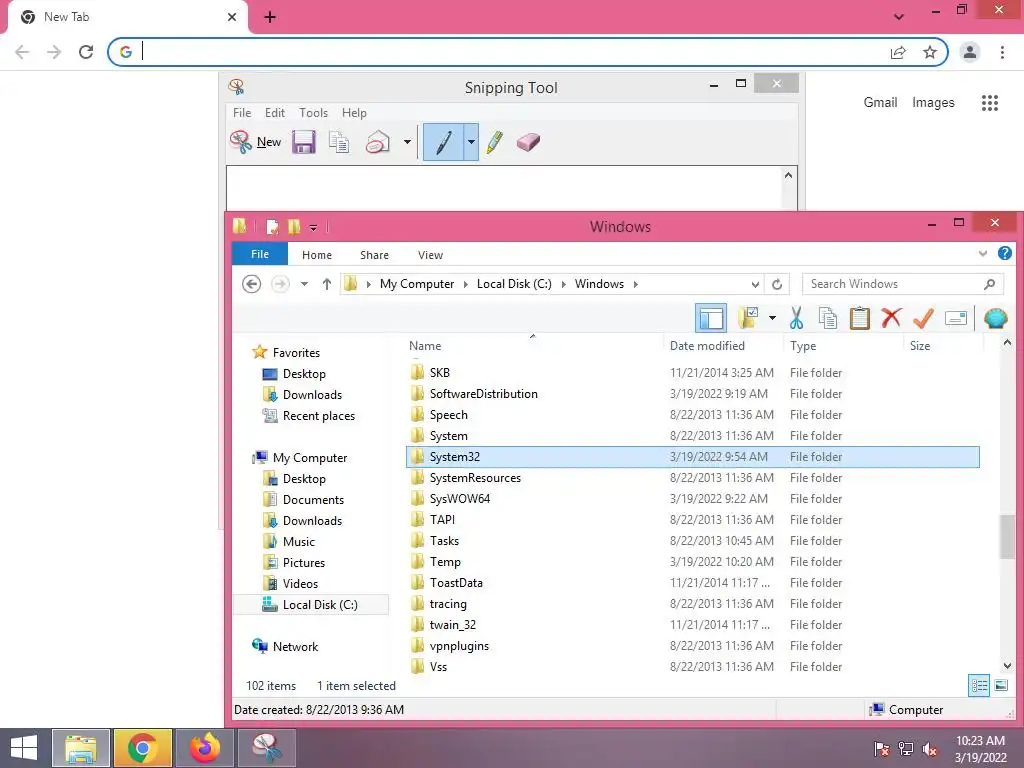Open Explorer help question mark icon
Viewport: 1024px width, 768px height.
[1005, 253]
